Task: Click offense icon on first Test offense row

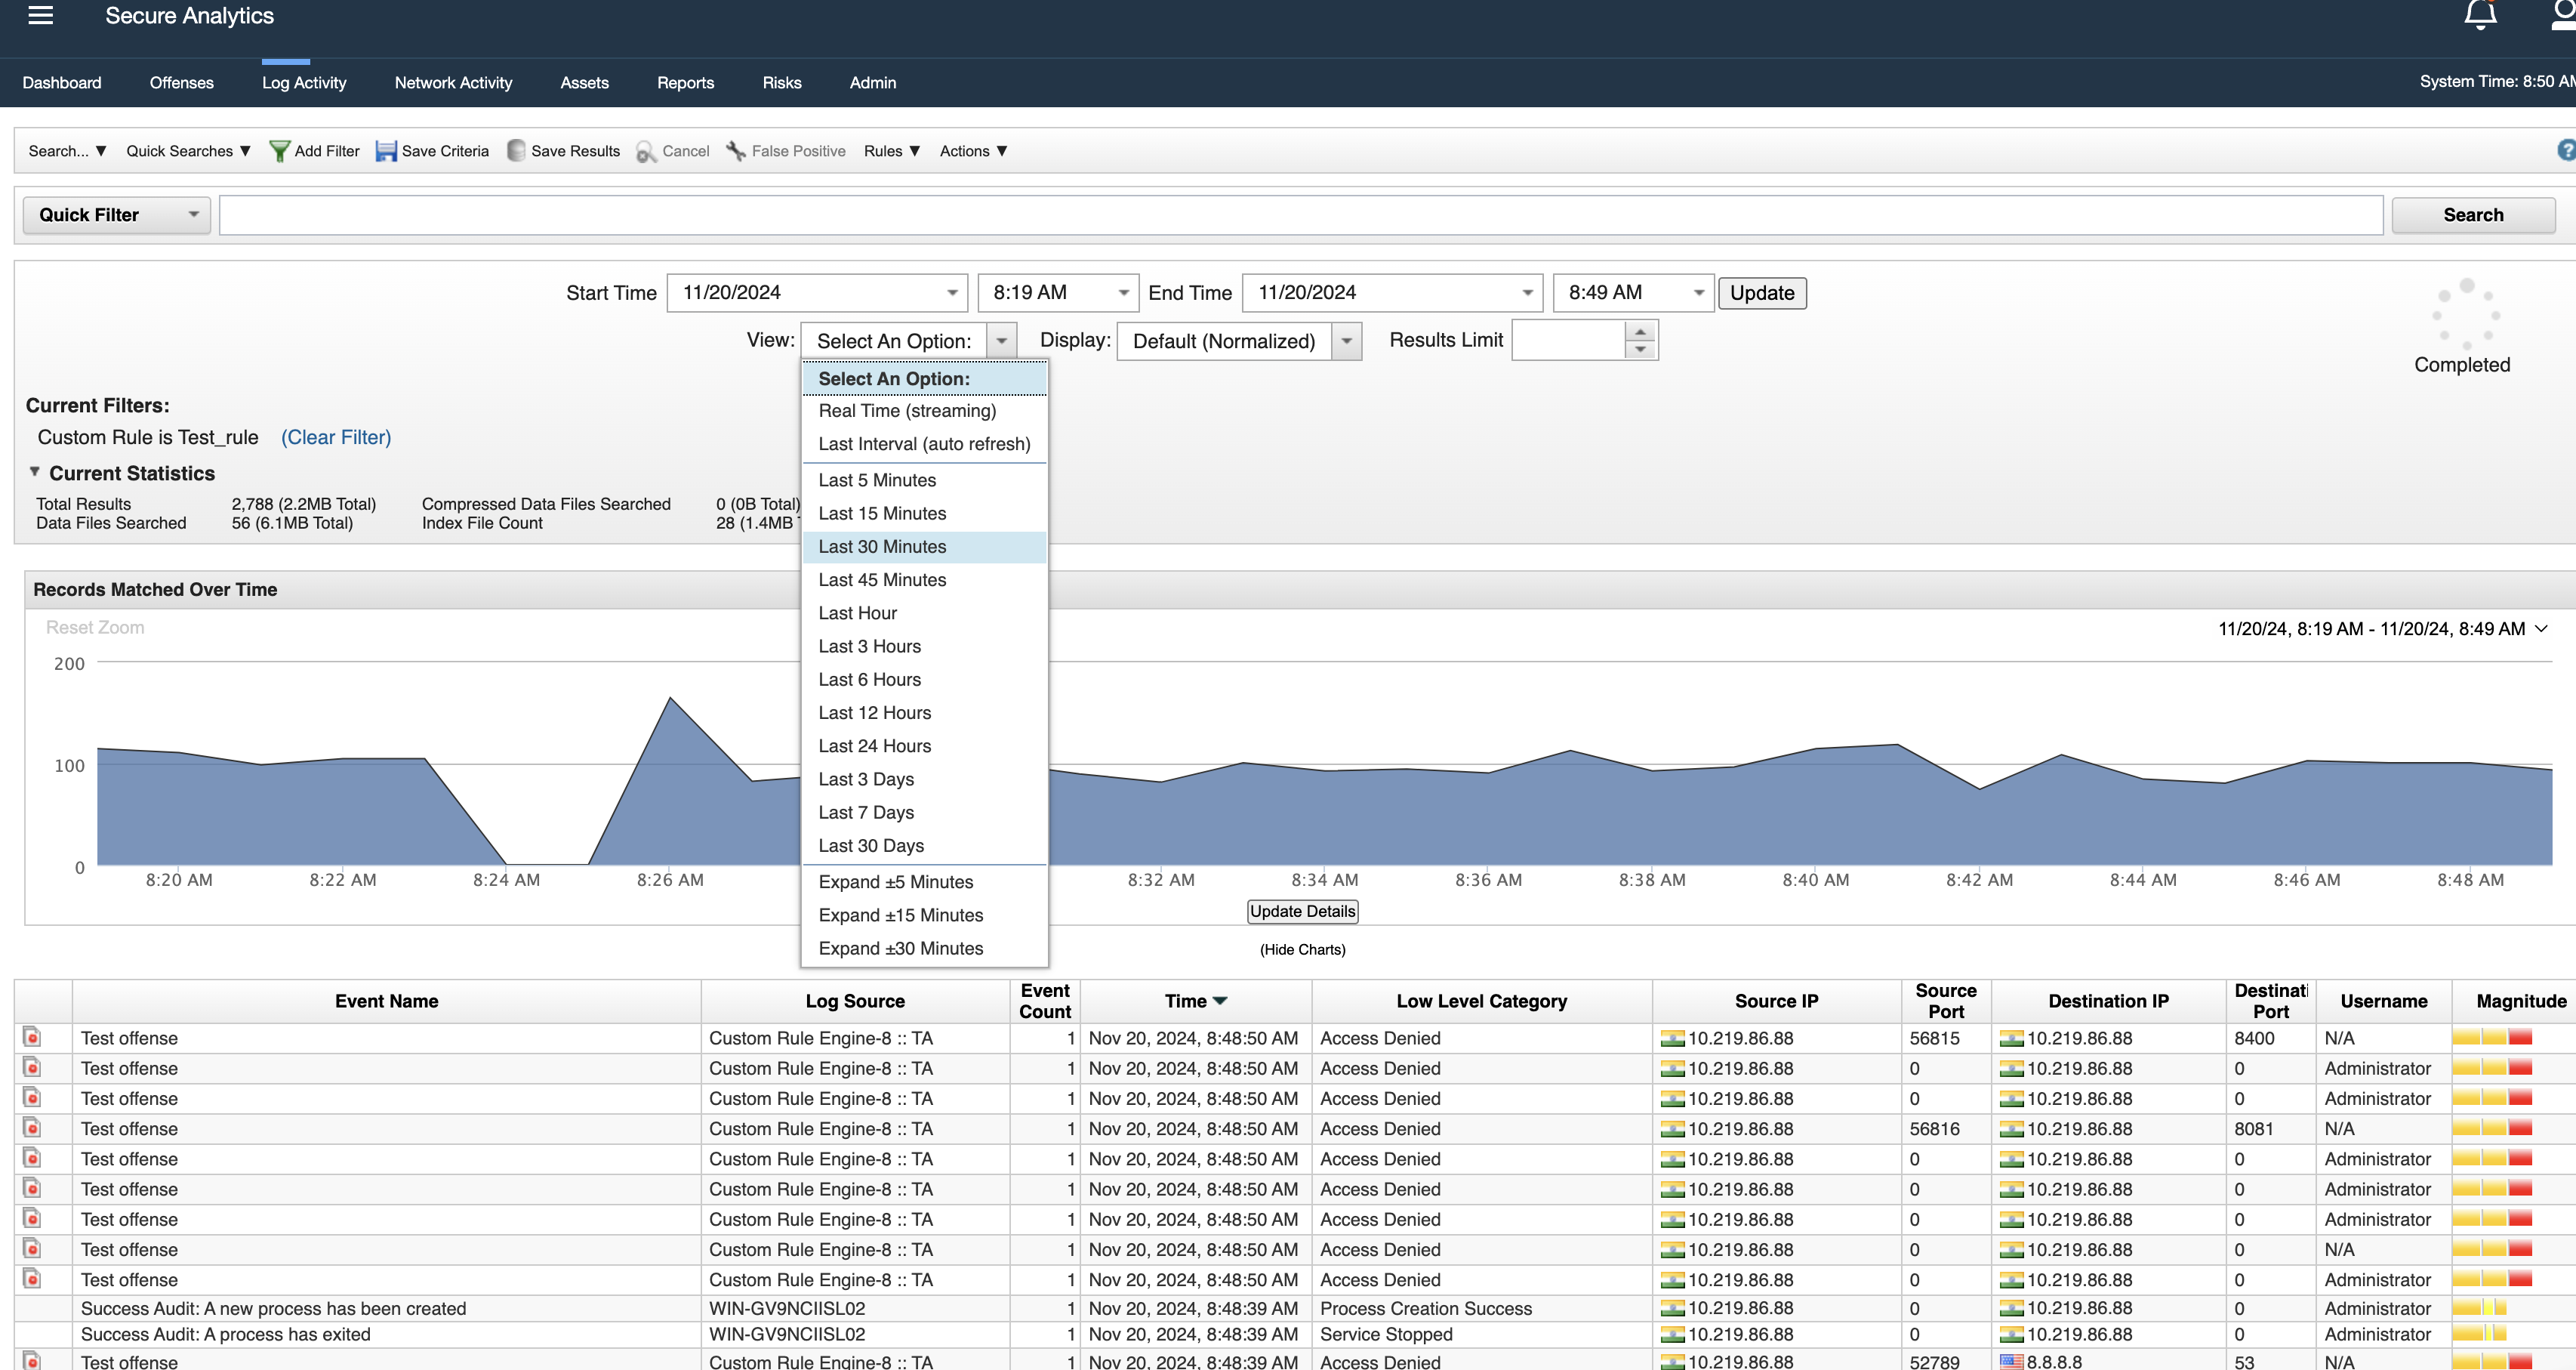Action: 32,1037
